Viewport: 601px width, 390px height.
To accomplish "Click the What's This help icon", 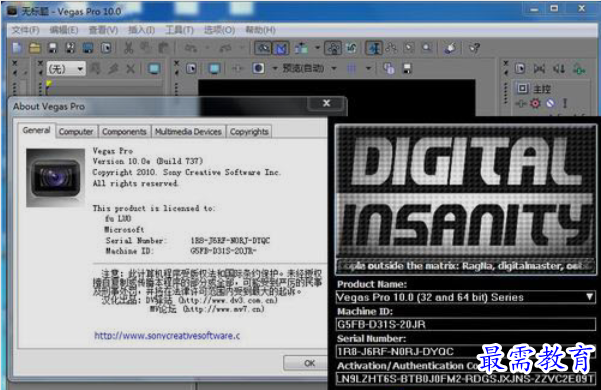I will [475, 48].
